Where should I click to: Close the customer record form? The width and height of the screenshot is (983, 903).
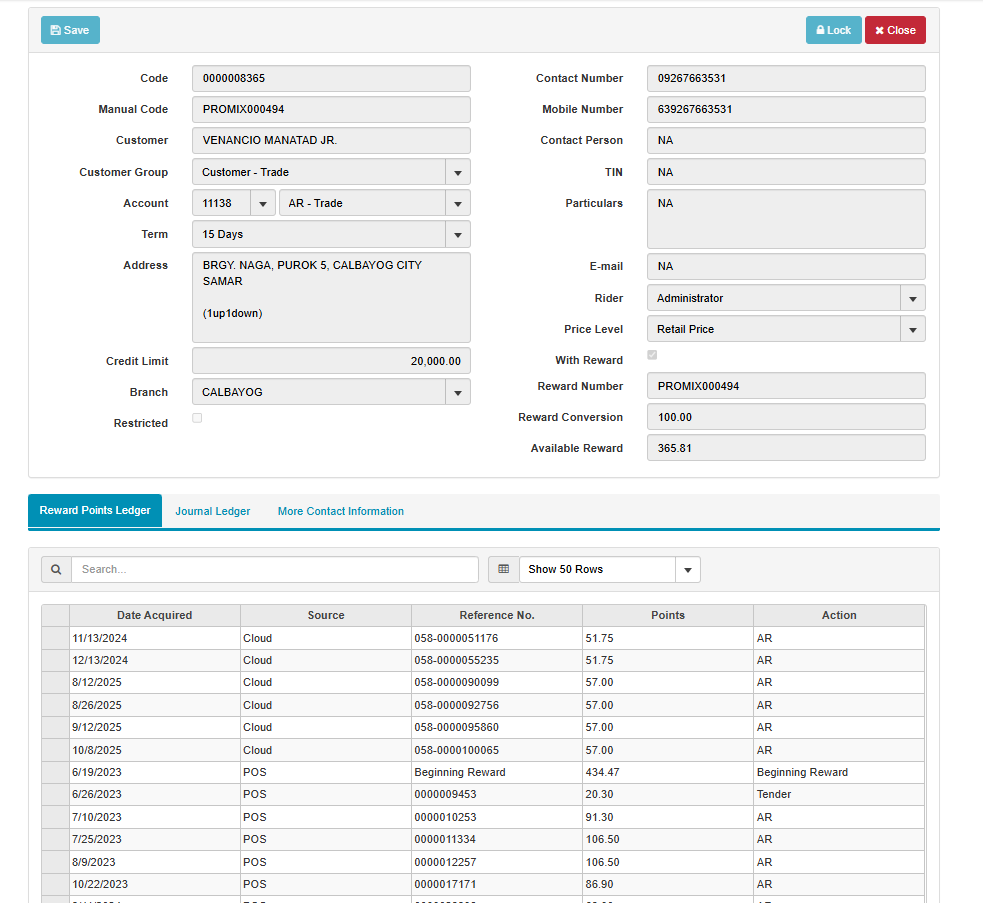point(894,30)
